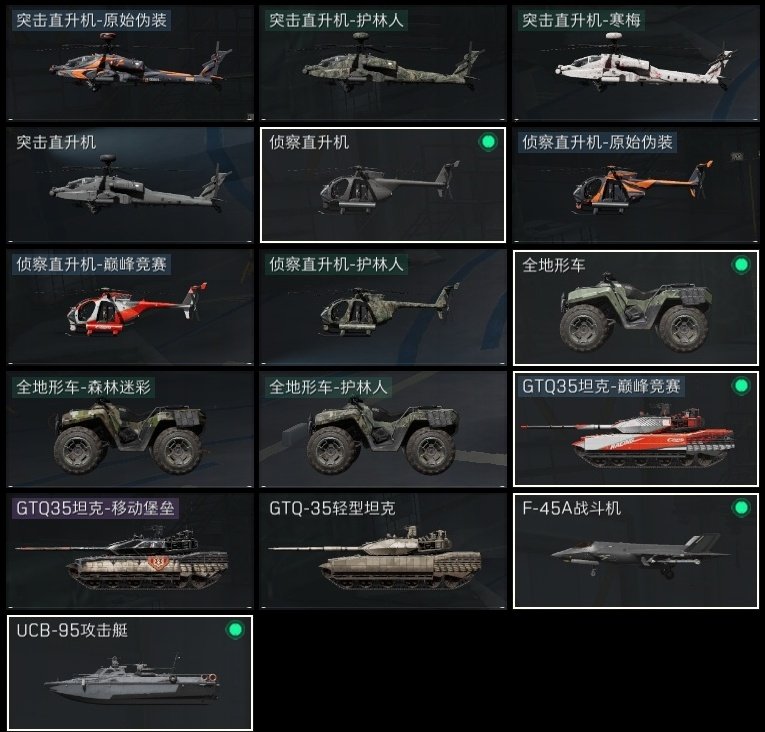The width and height of the screenshot is (765, 732).
Task: Choose the 全地形车-护林人 ATV skin
Action: coord(383,429)
